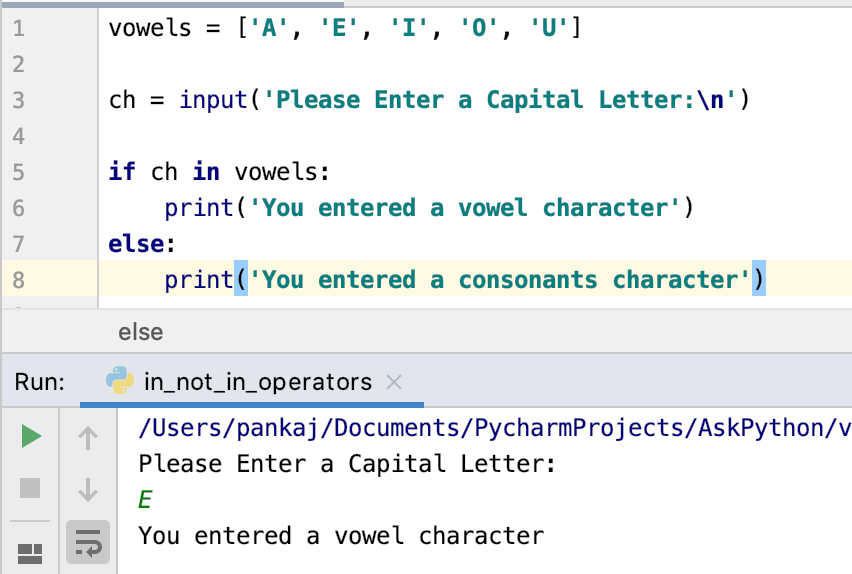
Task: Click line number 3 in the gutter
Action: click(19, 100)
